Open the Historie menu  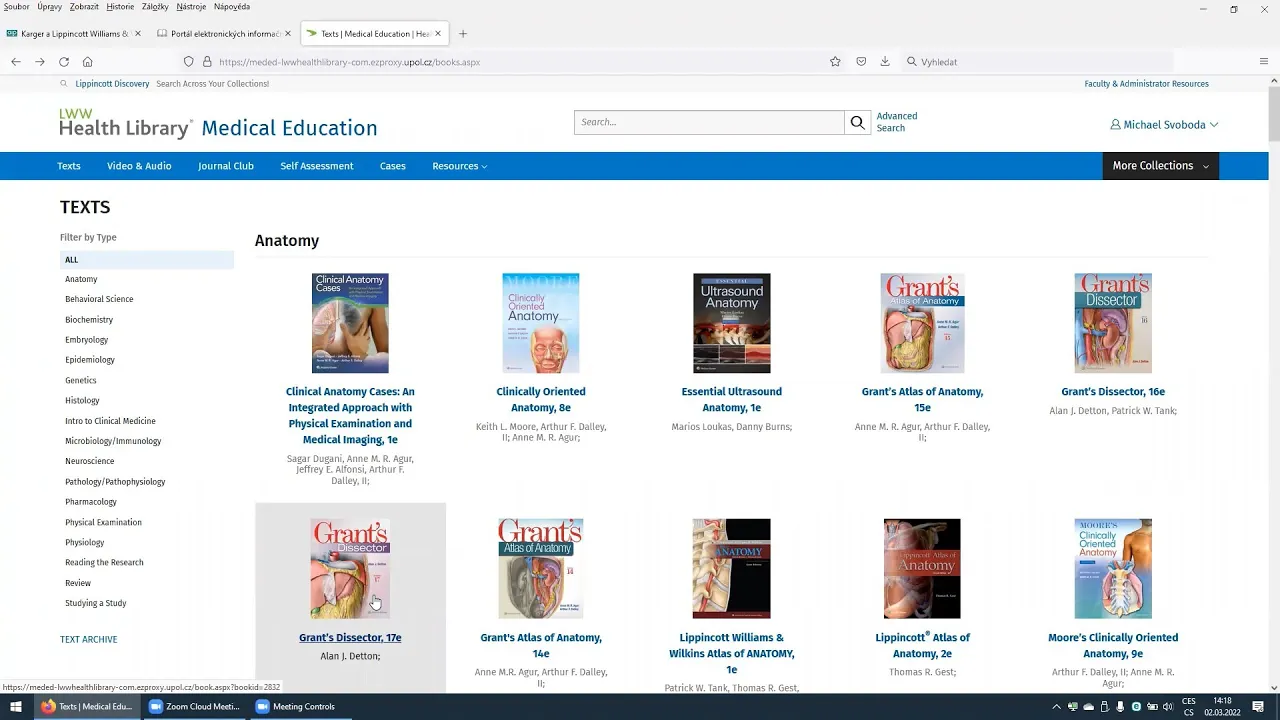120,7
